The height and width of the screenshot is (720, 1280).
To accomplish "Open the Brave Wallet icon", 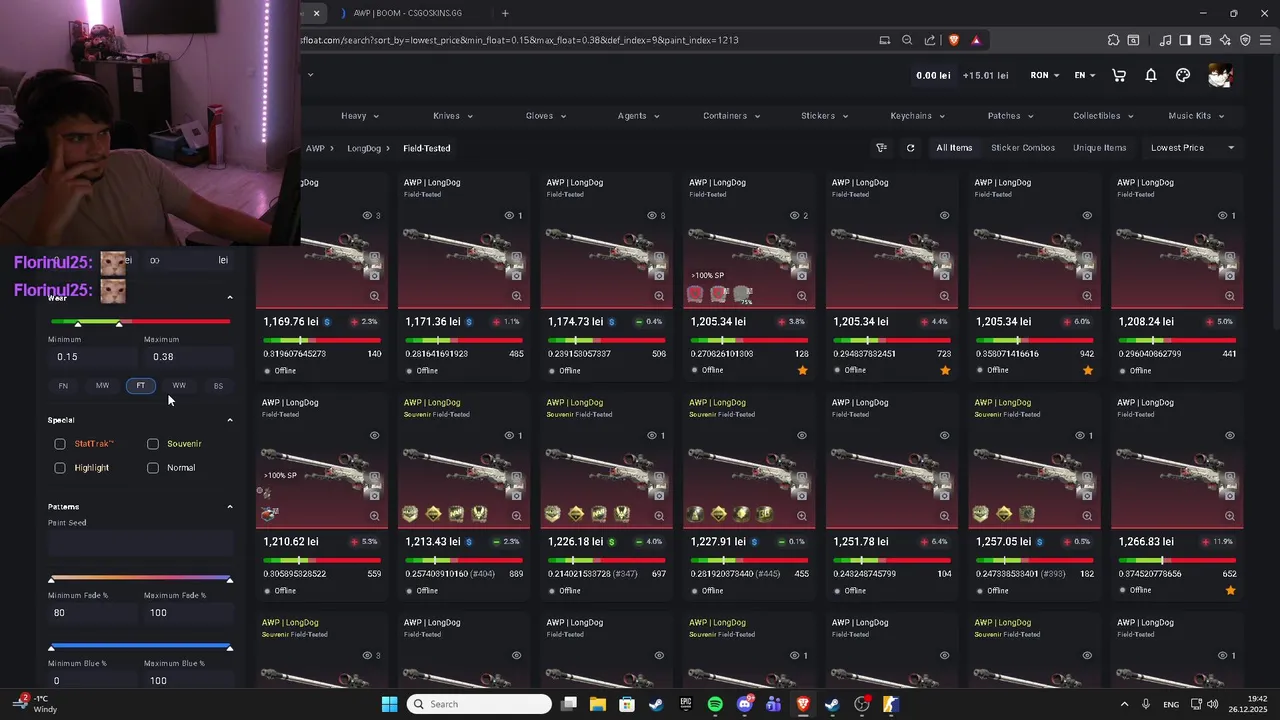I will click(x=1205, y=40).
